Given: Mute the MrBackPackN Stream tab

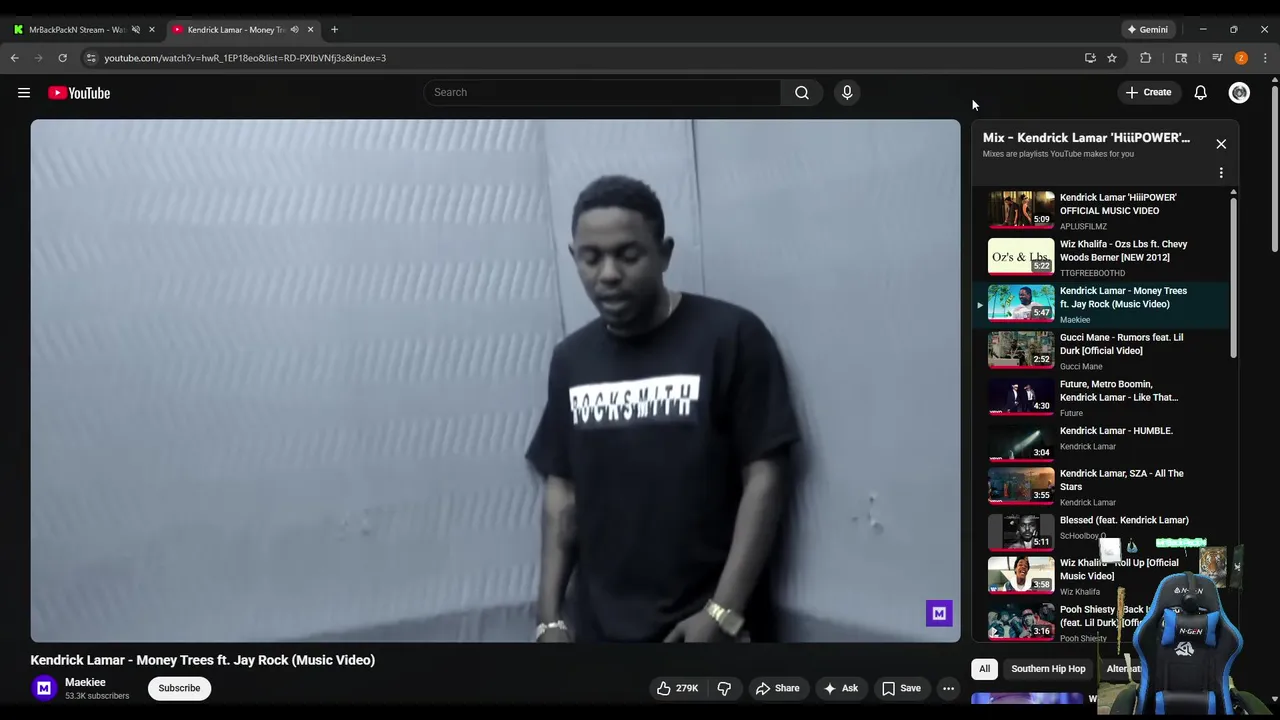Looking at the screenshot, I should point(136,29).
